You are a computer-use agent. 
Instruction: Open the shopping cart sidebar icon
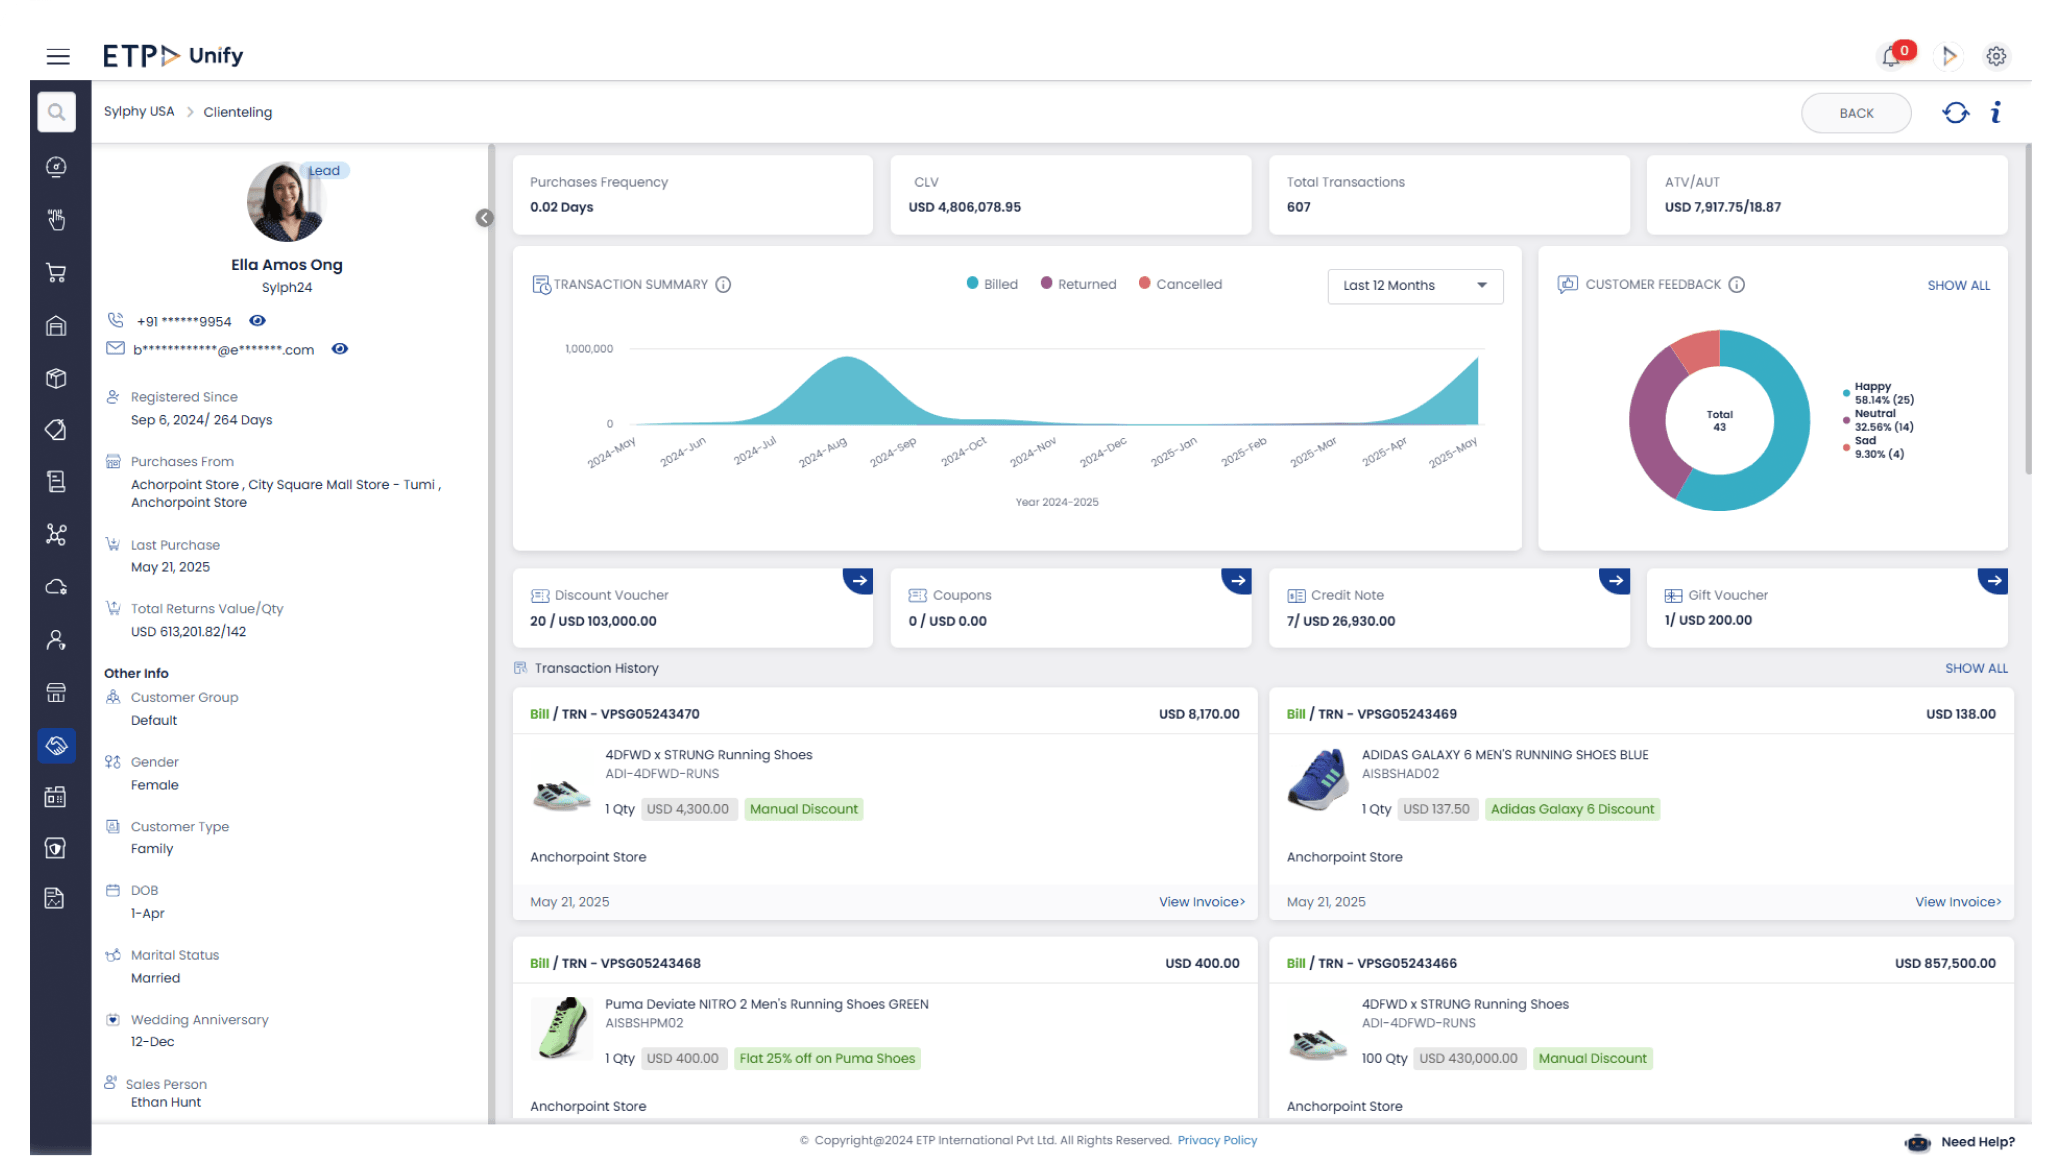[x=56, y=273]
